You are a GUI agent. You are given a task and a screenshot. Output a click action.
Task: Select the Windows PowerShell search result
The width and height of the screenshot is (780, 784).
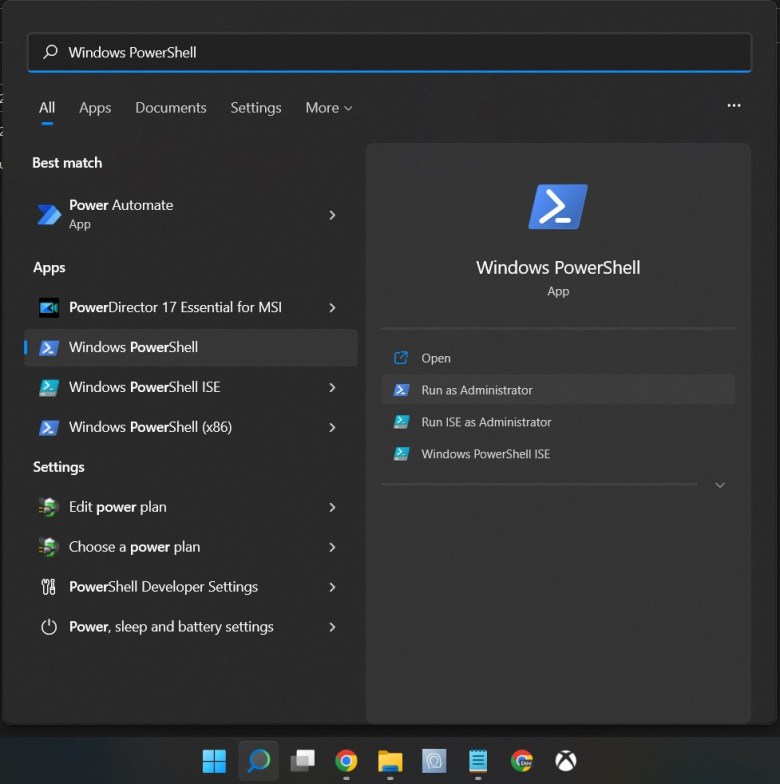[191, 348]
